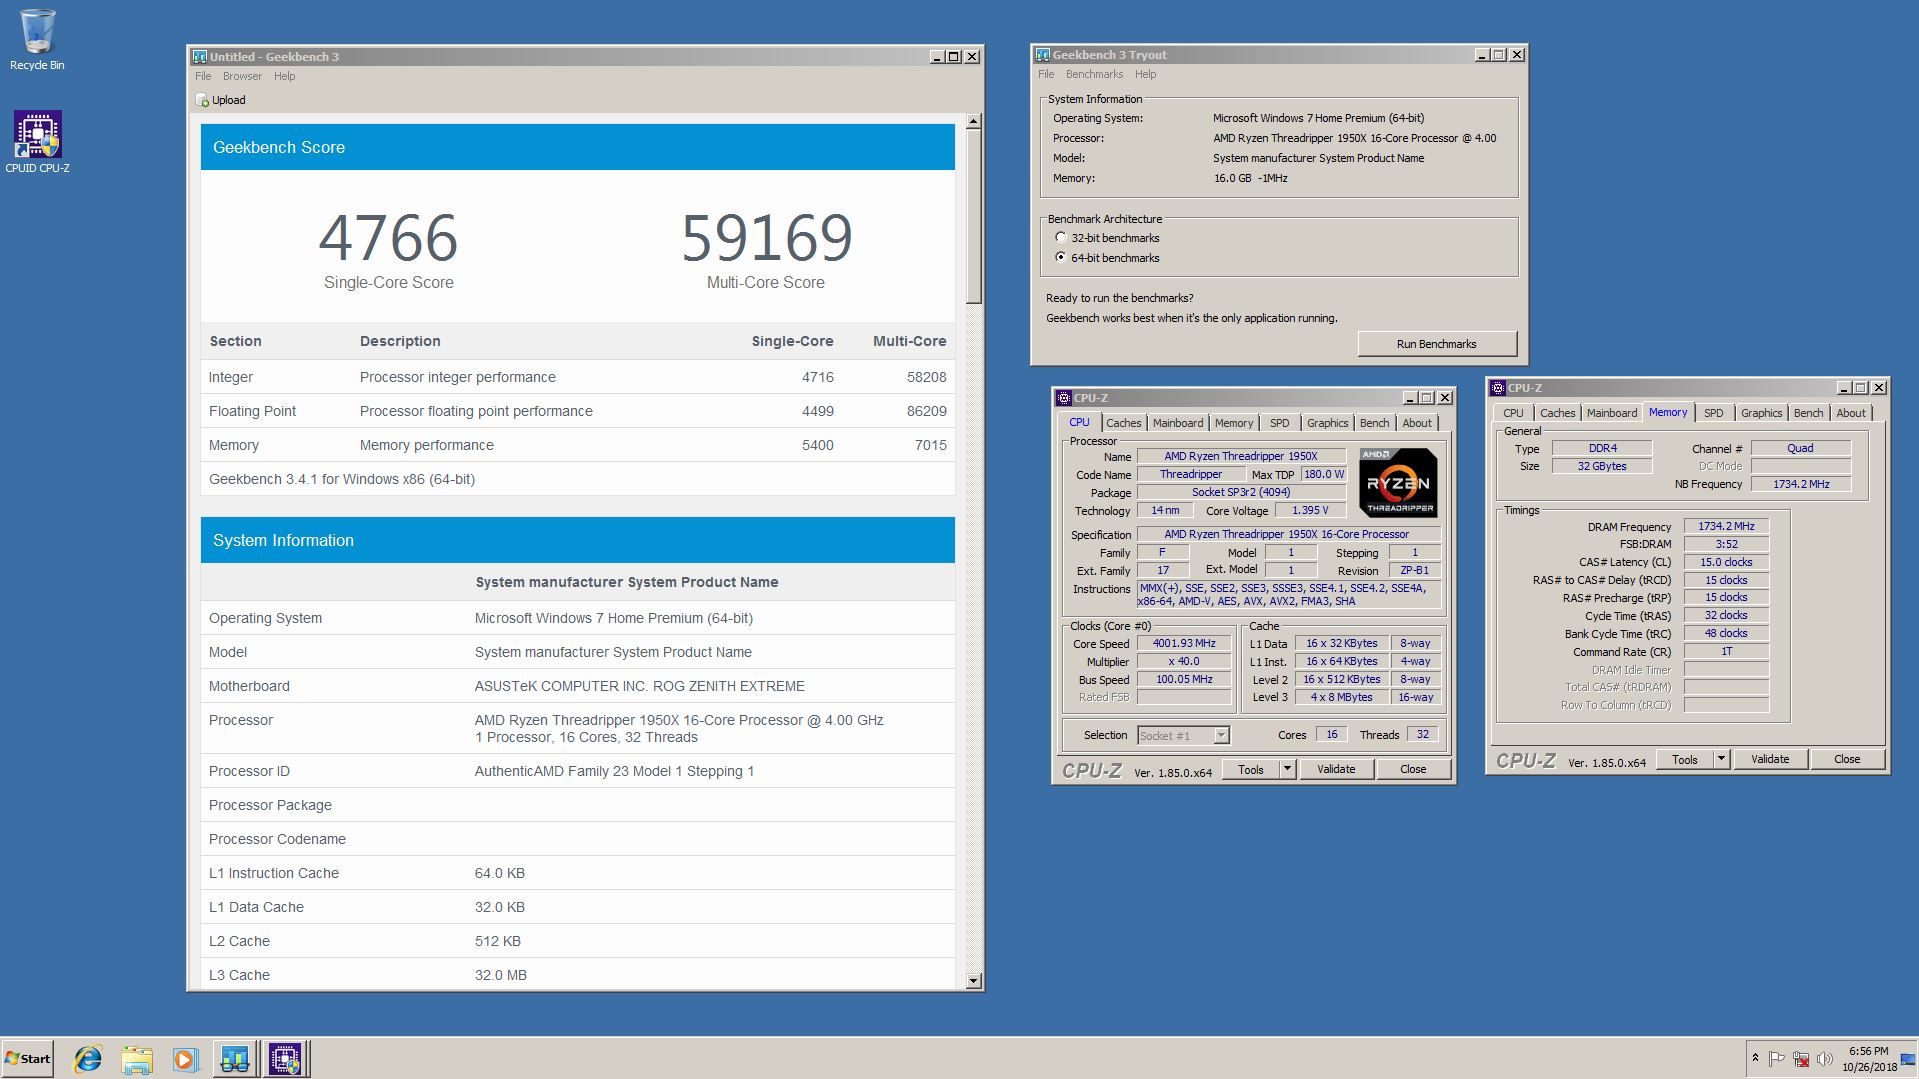1919x1079 pixels.
Task: Click Tools button in left CPU-Z window
Action: point(1251,769)
